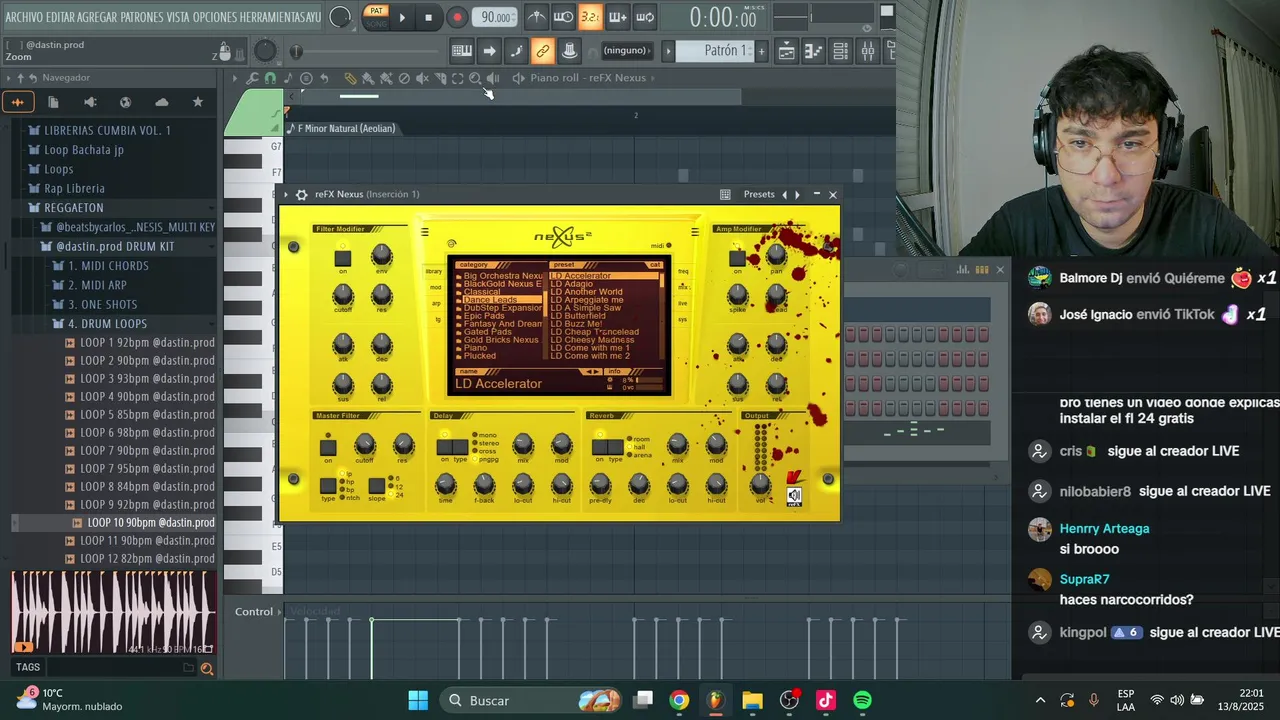
Task: Open the browser favorites star tab
Action: (197, 102)
